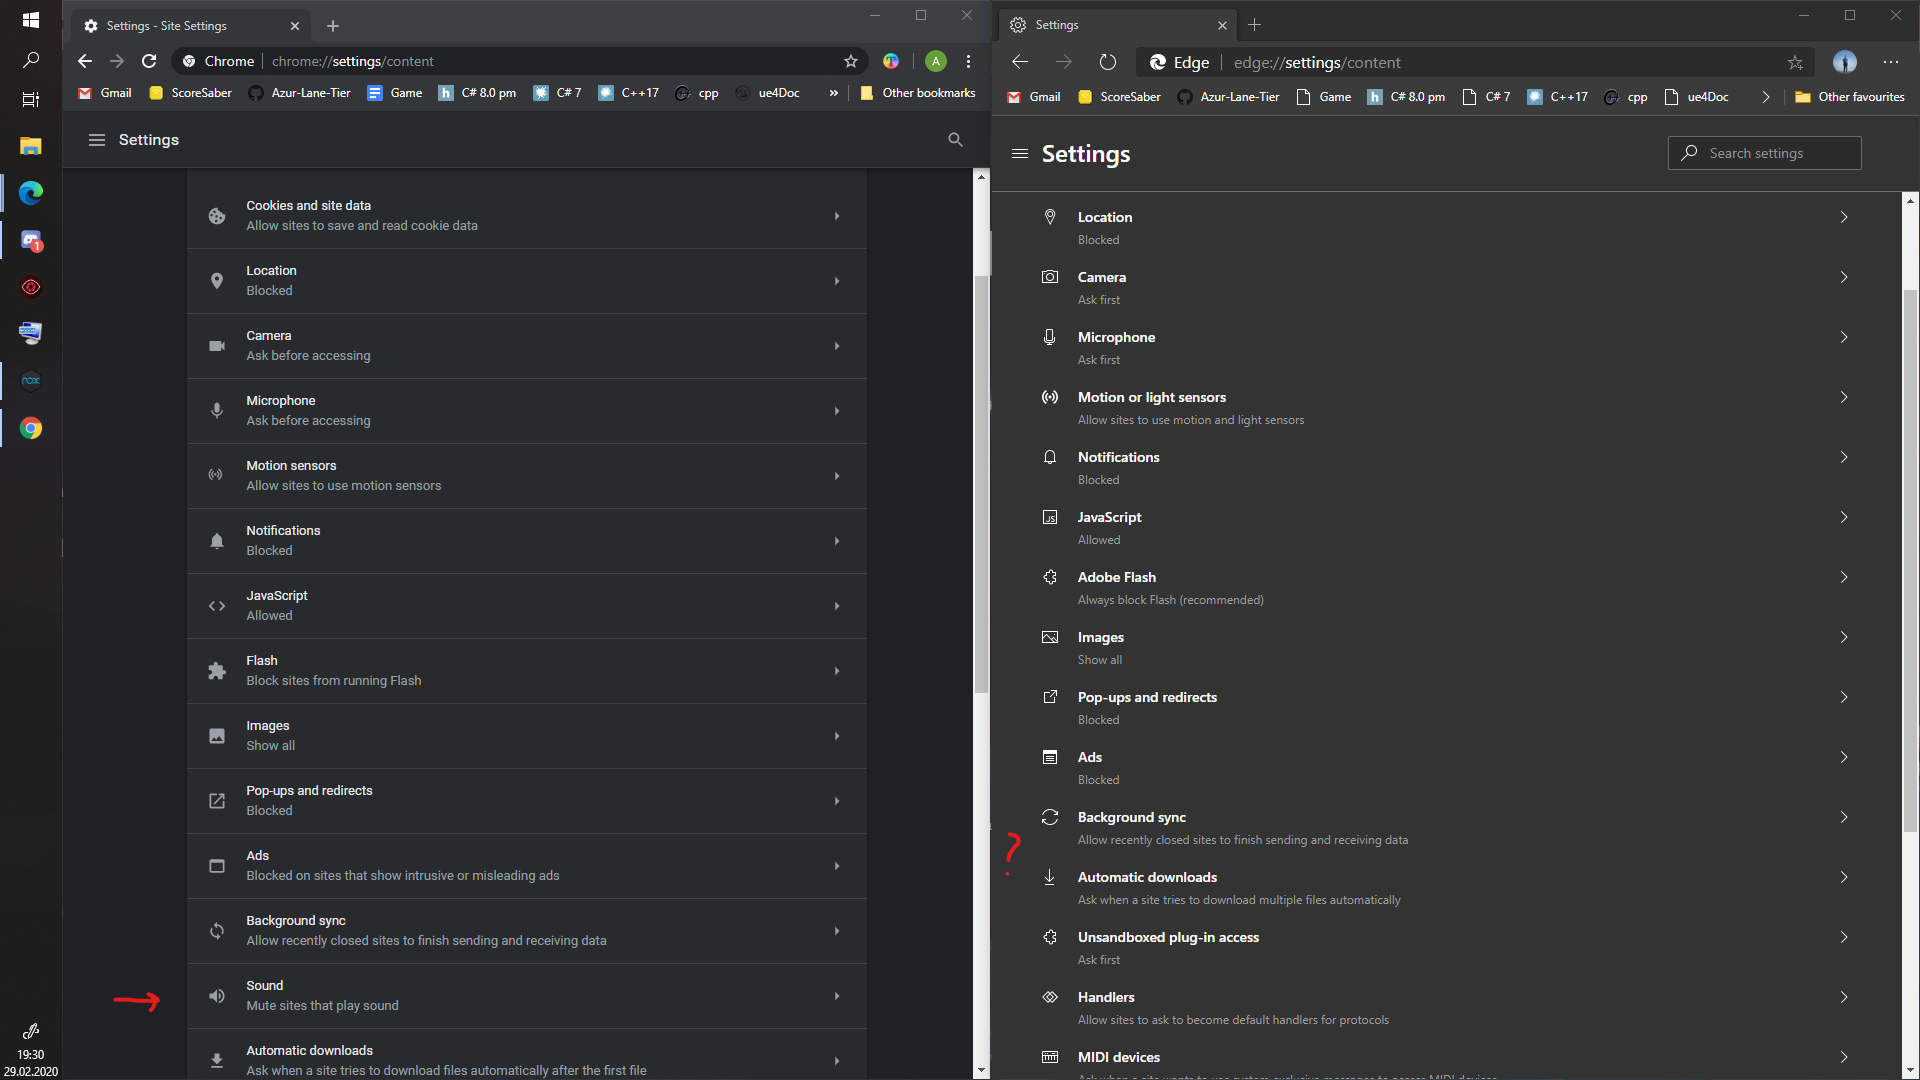The height and width of the screenshot is (1080, 1920).
Task: Click the Edge settings vertical scrollbar
Action: coord(1910,560)
